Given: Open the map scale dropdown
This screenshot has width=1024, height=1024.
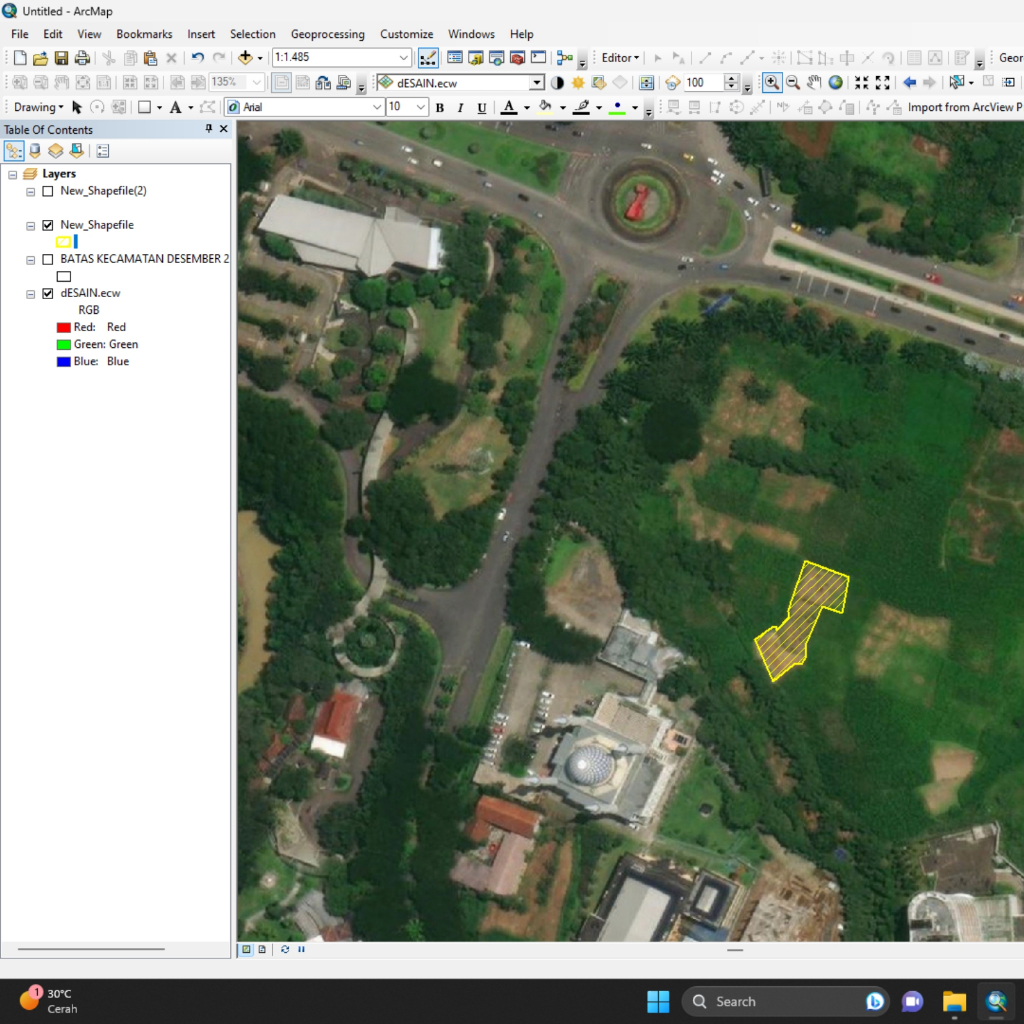Looking at the screenshot, I should point(404,58).
